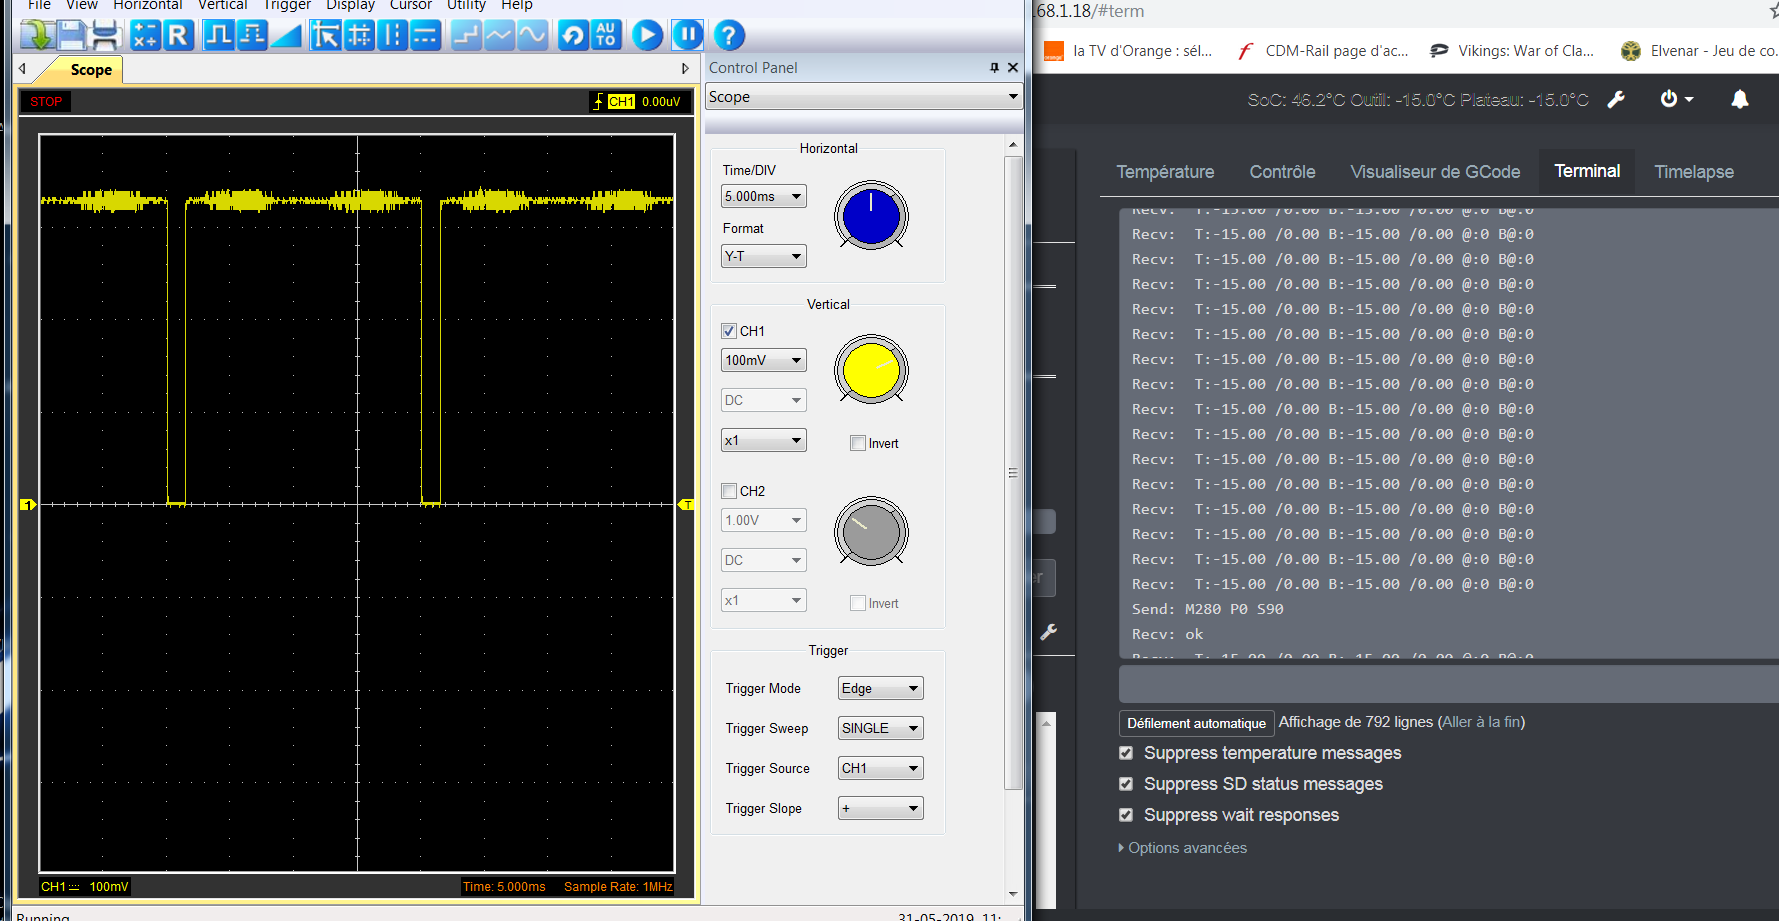Click the yellow CH1 vertical knob
Screen dimensions: 1779x921
click(871, 370)
